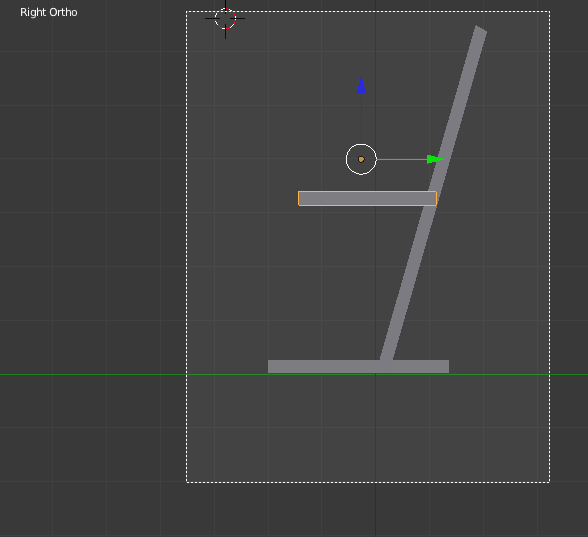Click the dashed selection box's top-left corner
588x537 pixels.
tap(186, 11)
